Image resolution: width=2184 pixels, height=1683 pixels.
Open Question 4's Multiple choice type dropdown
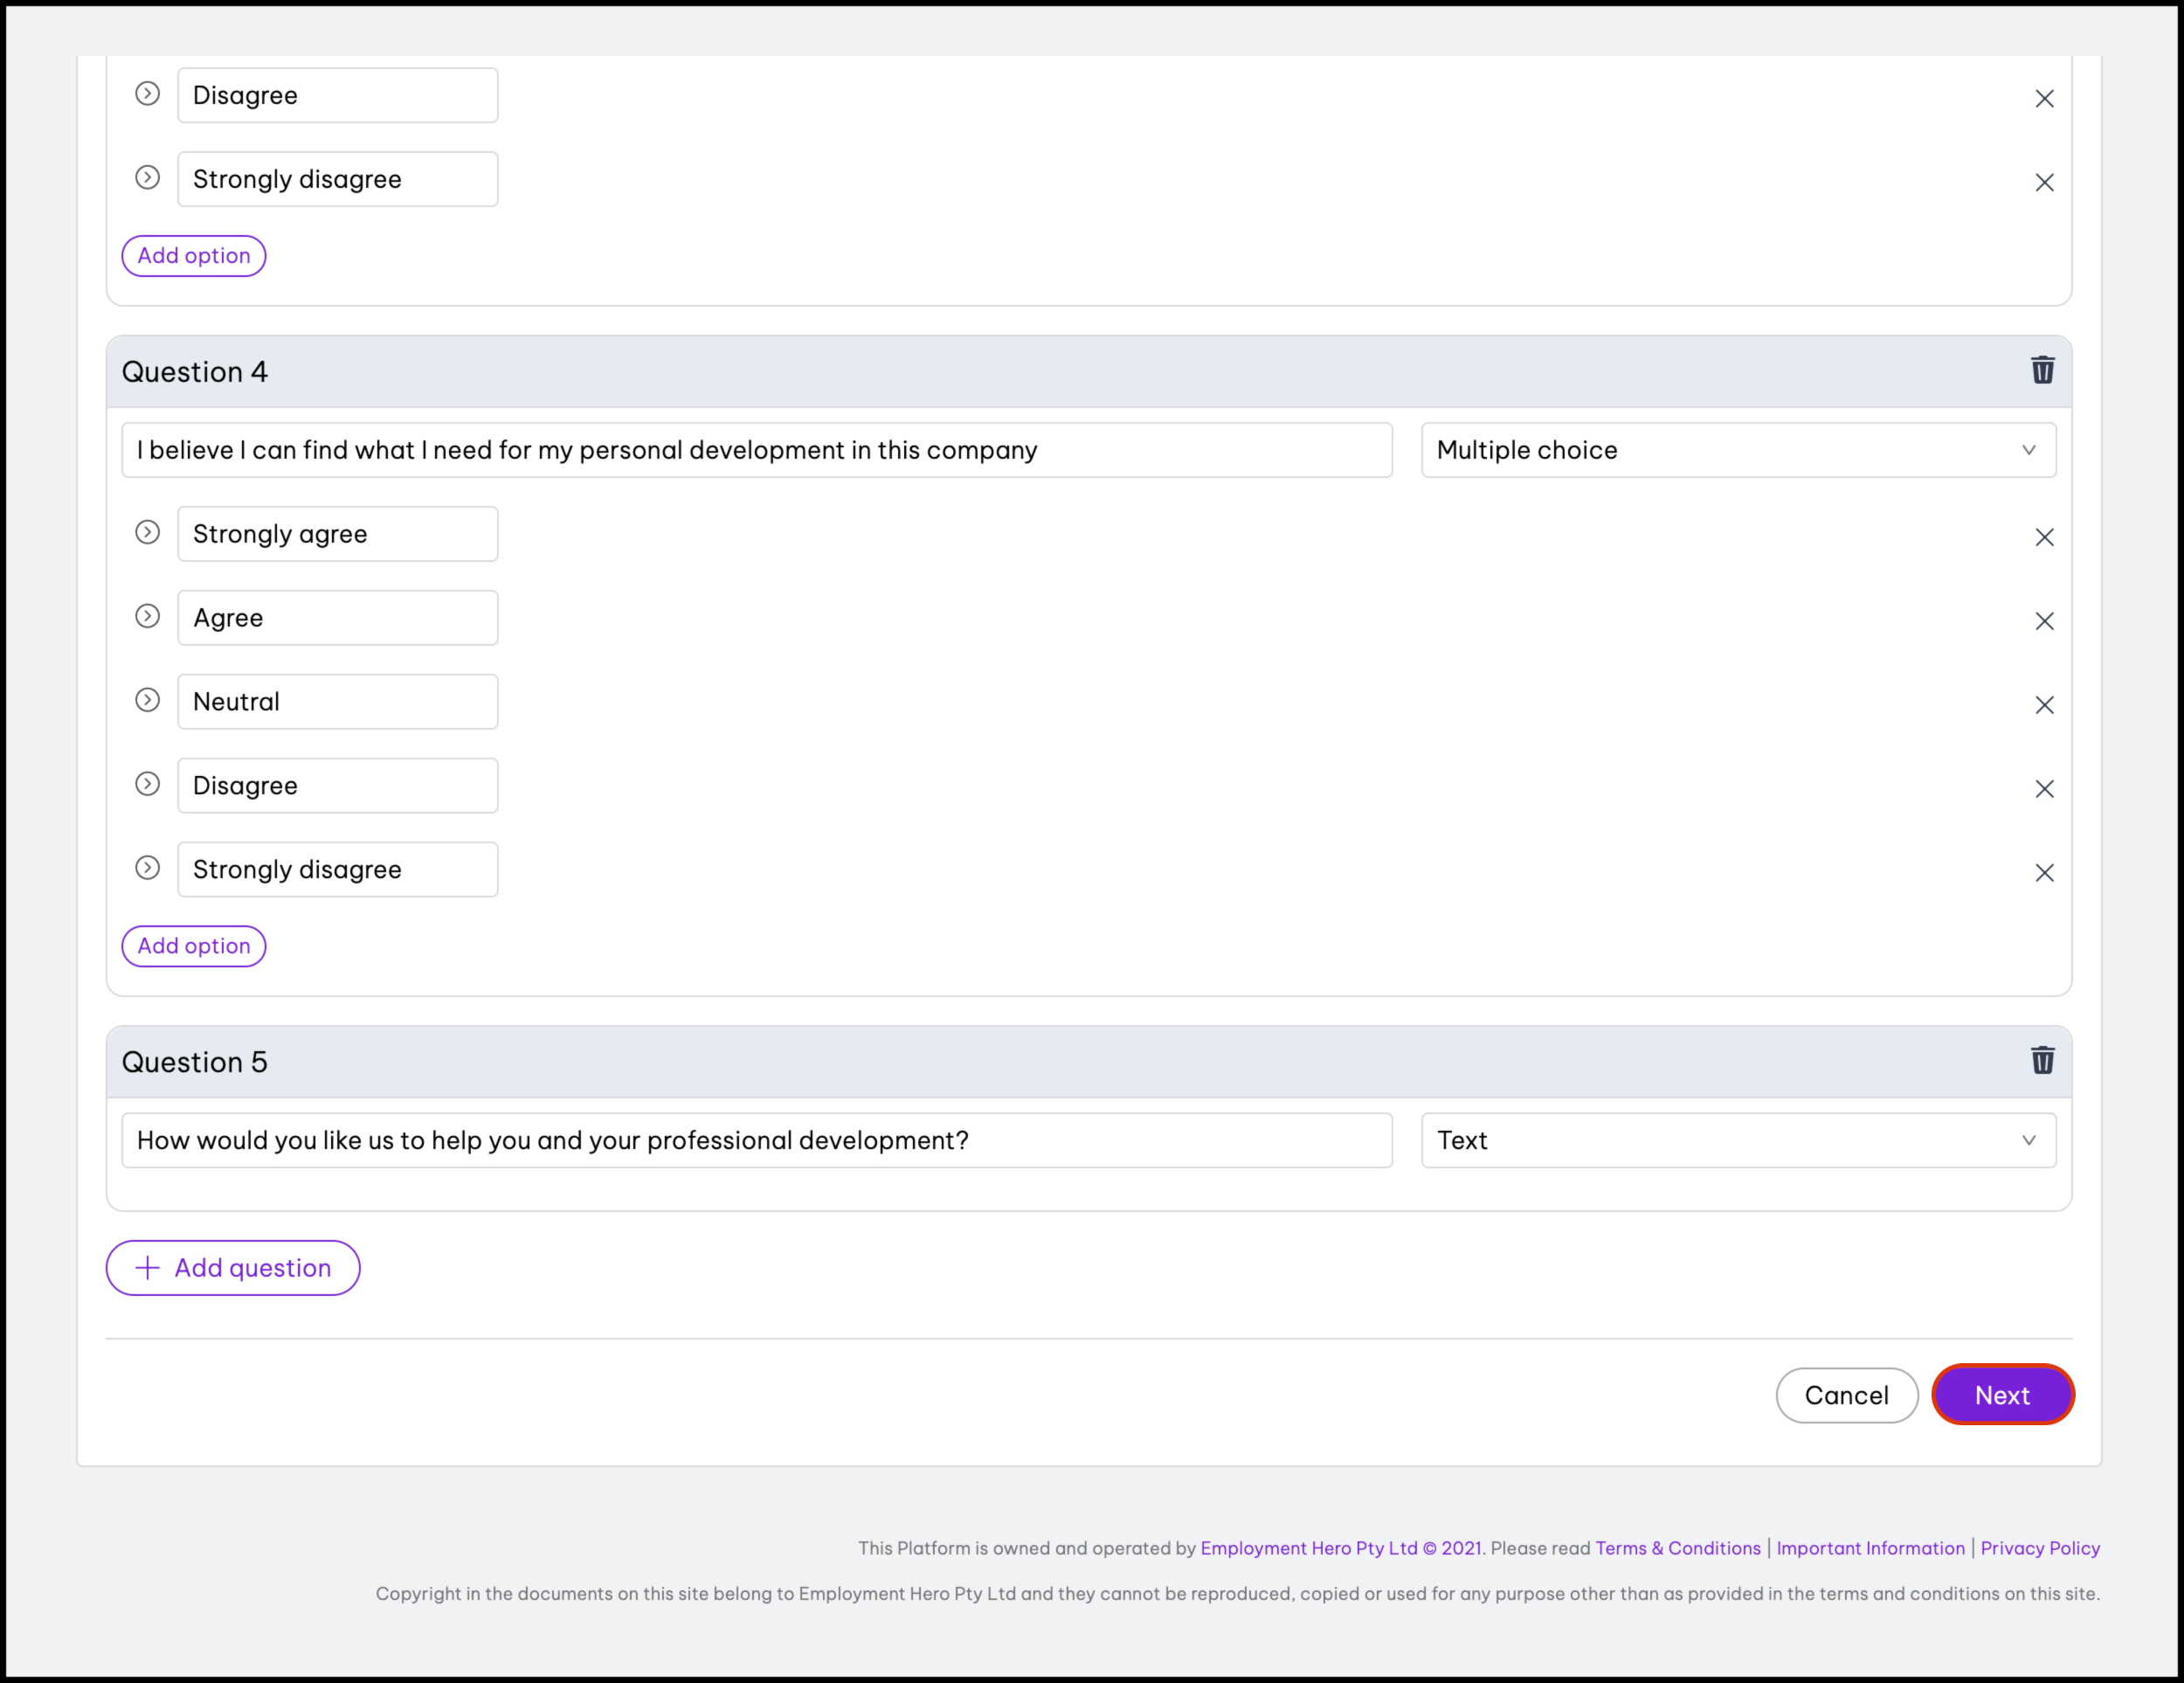[x=1738, y=450]
